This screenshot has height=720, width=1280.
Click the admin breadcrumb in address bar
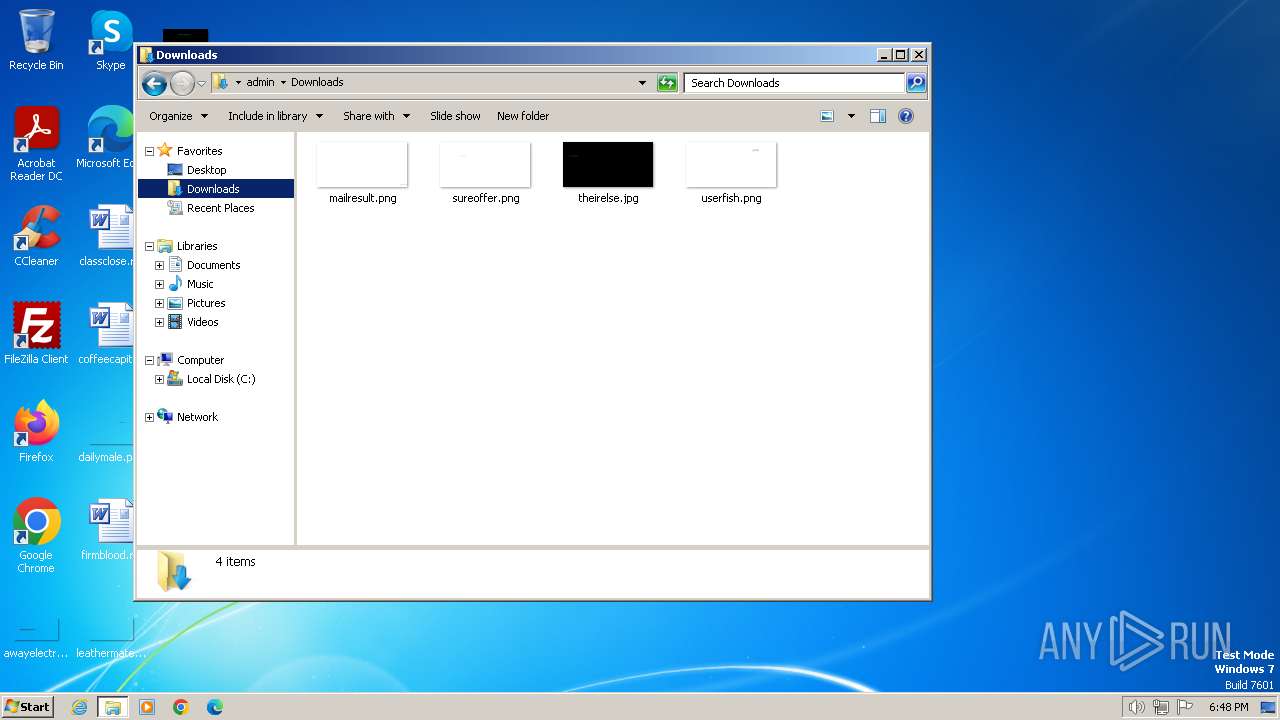point(260,83)
